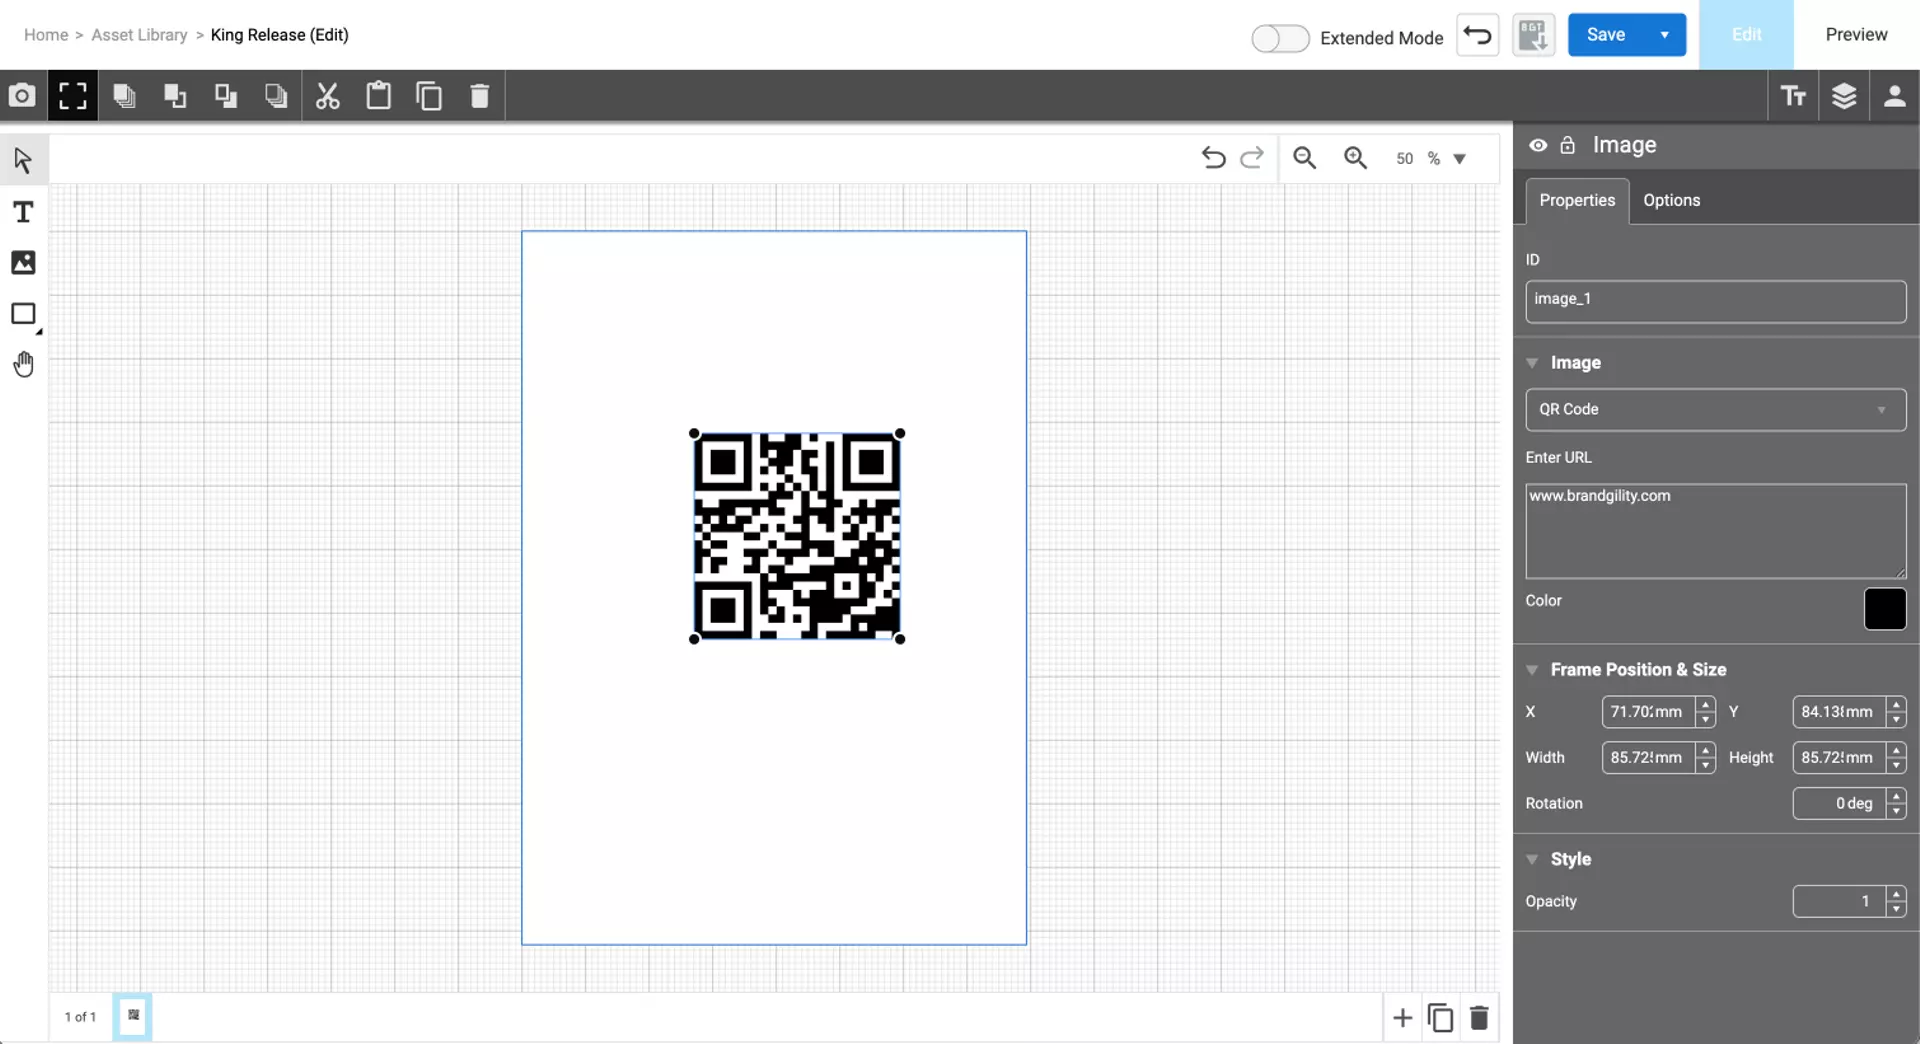The image size is (1920, 1044).
Task: Collapse the Style section
Action: 1532,860
